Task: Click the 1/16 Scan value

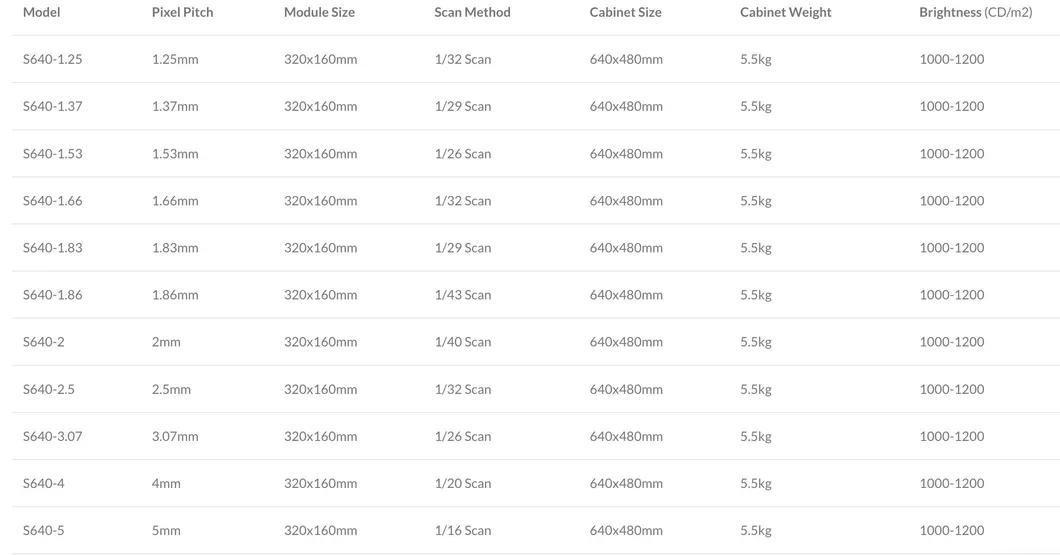Action: [x=463, y=530]
